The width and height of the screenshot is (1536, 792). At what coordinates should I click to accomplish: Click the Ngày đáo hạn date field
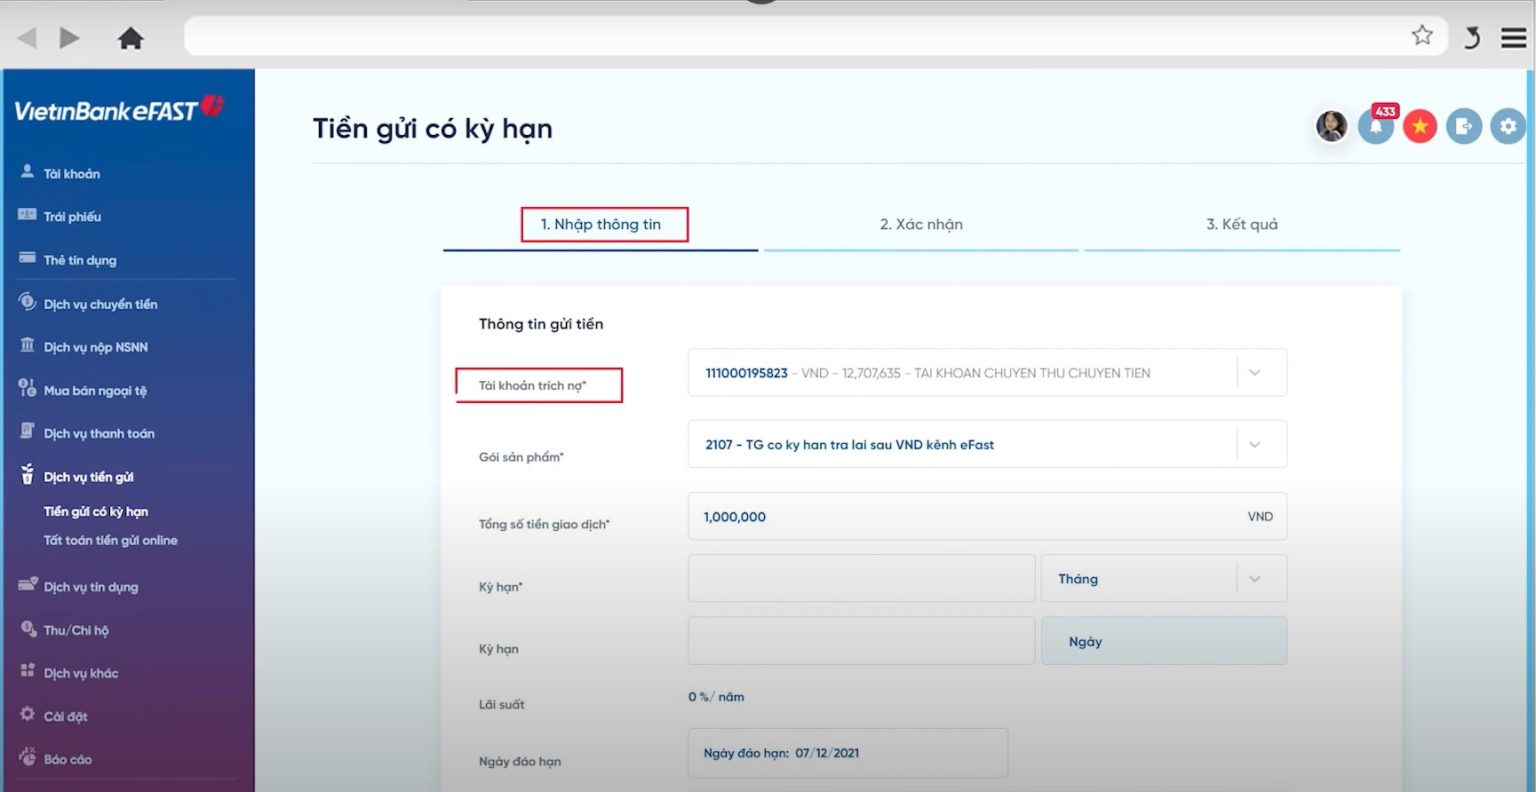click(846, 753)
